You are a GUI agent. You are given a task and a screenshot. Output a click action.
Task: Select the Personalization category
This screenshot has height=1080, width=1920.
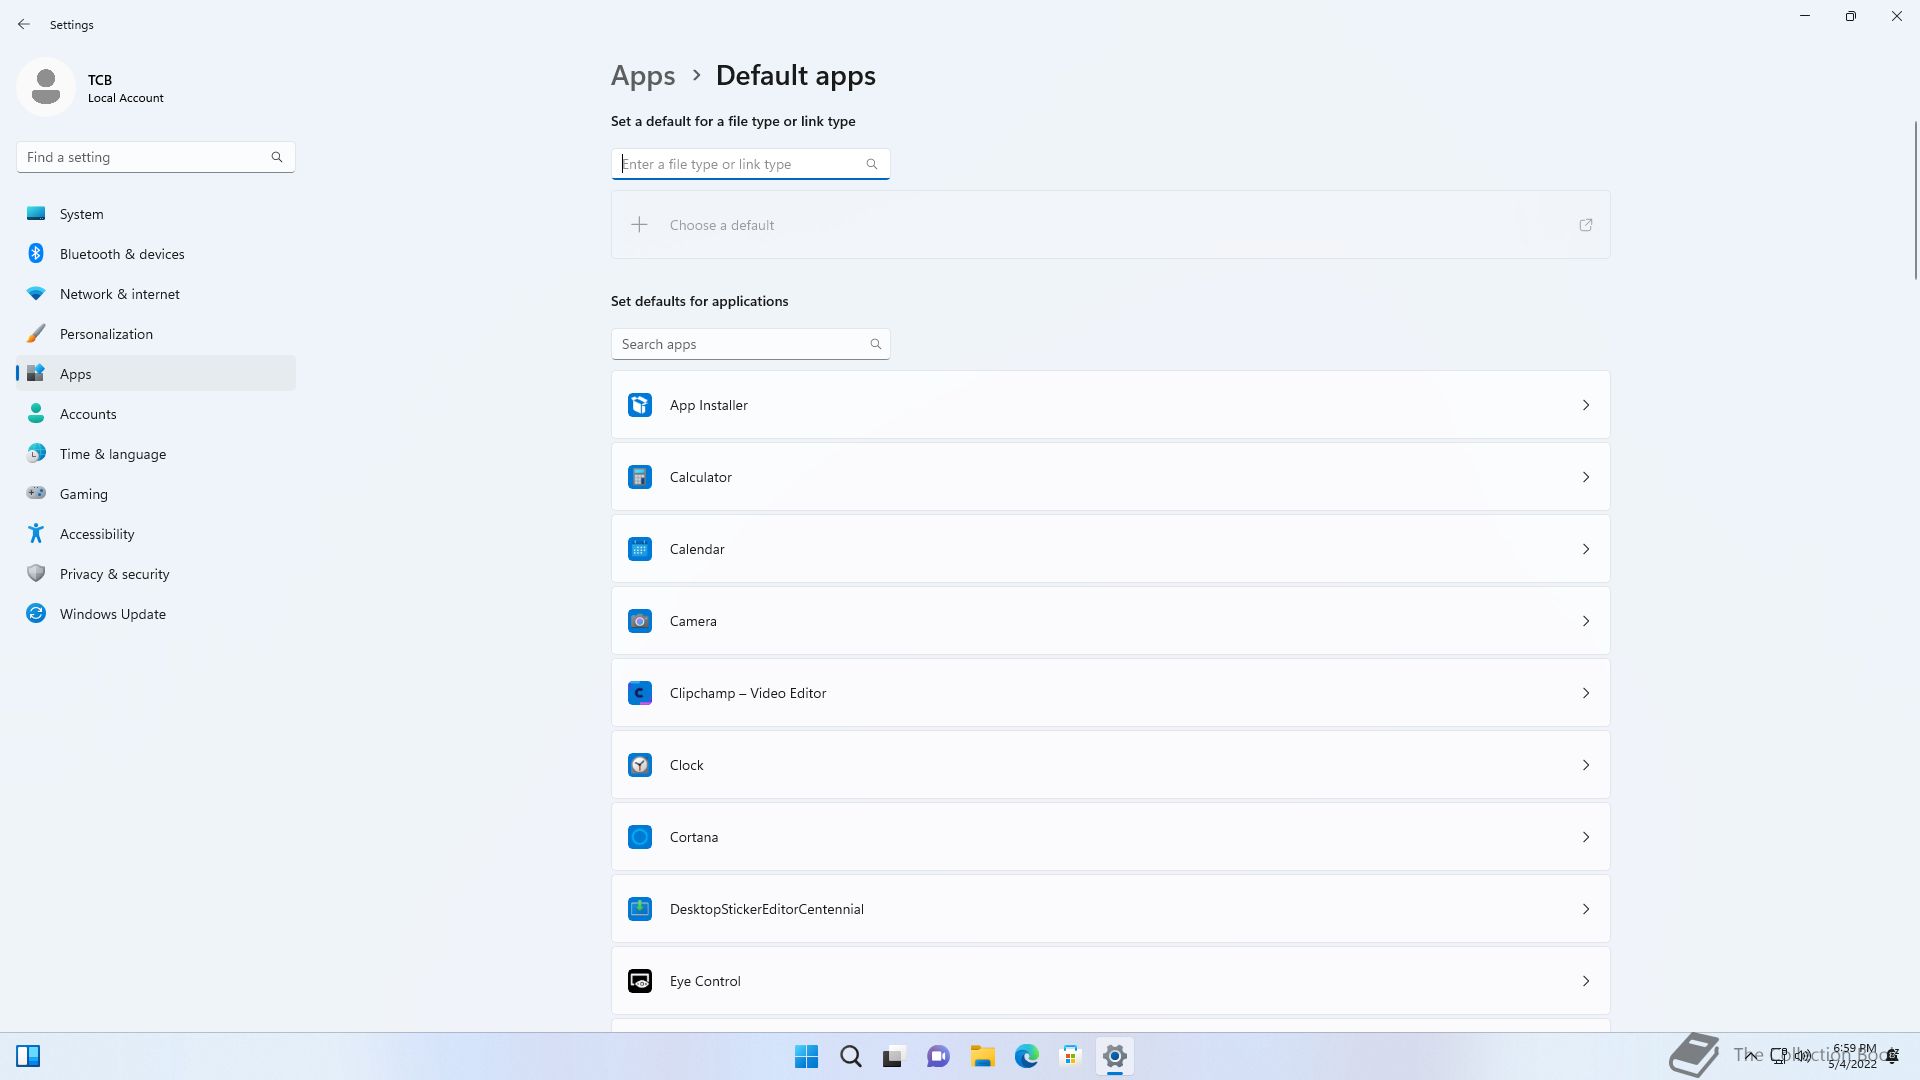pos(156,334)
